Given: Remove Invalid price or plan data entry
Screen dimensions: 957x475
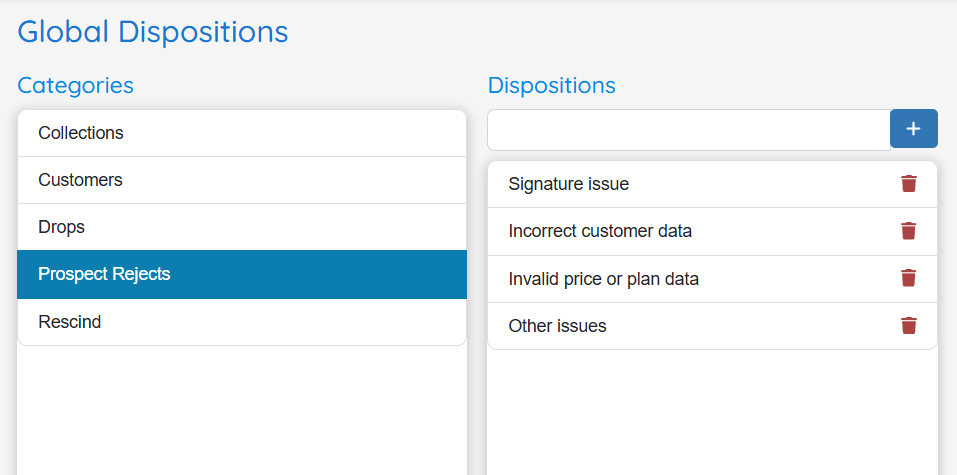Looking at the screenshot, I should click(x=909, y=278).
